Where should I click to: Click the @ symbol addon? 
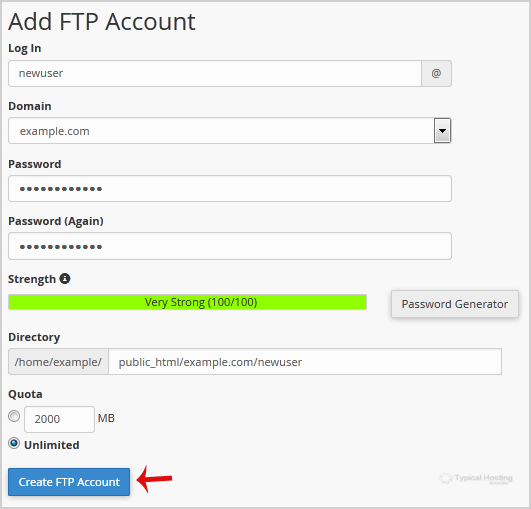(436, 73)
